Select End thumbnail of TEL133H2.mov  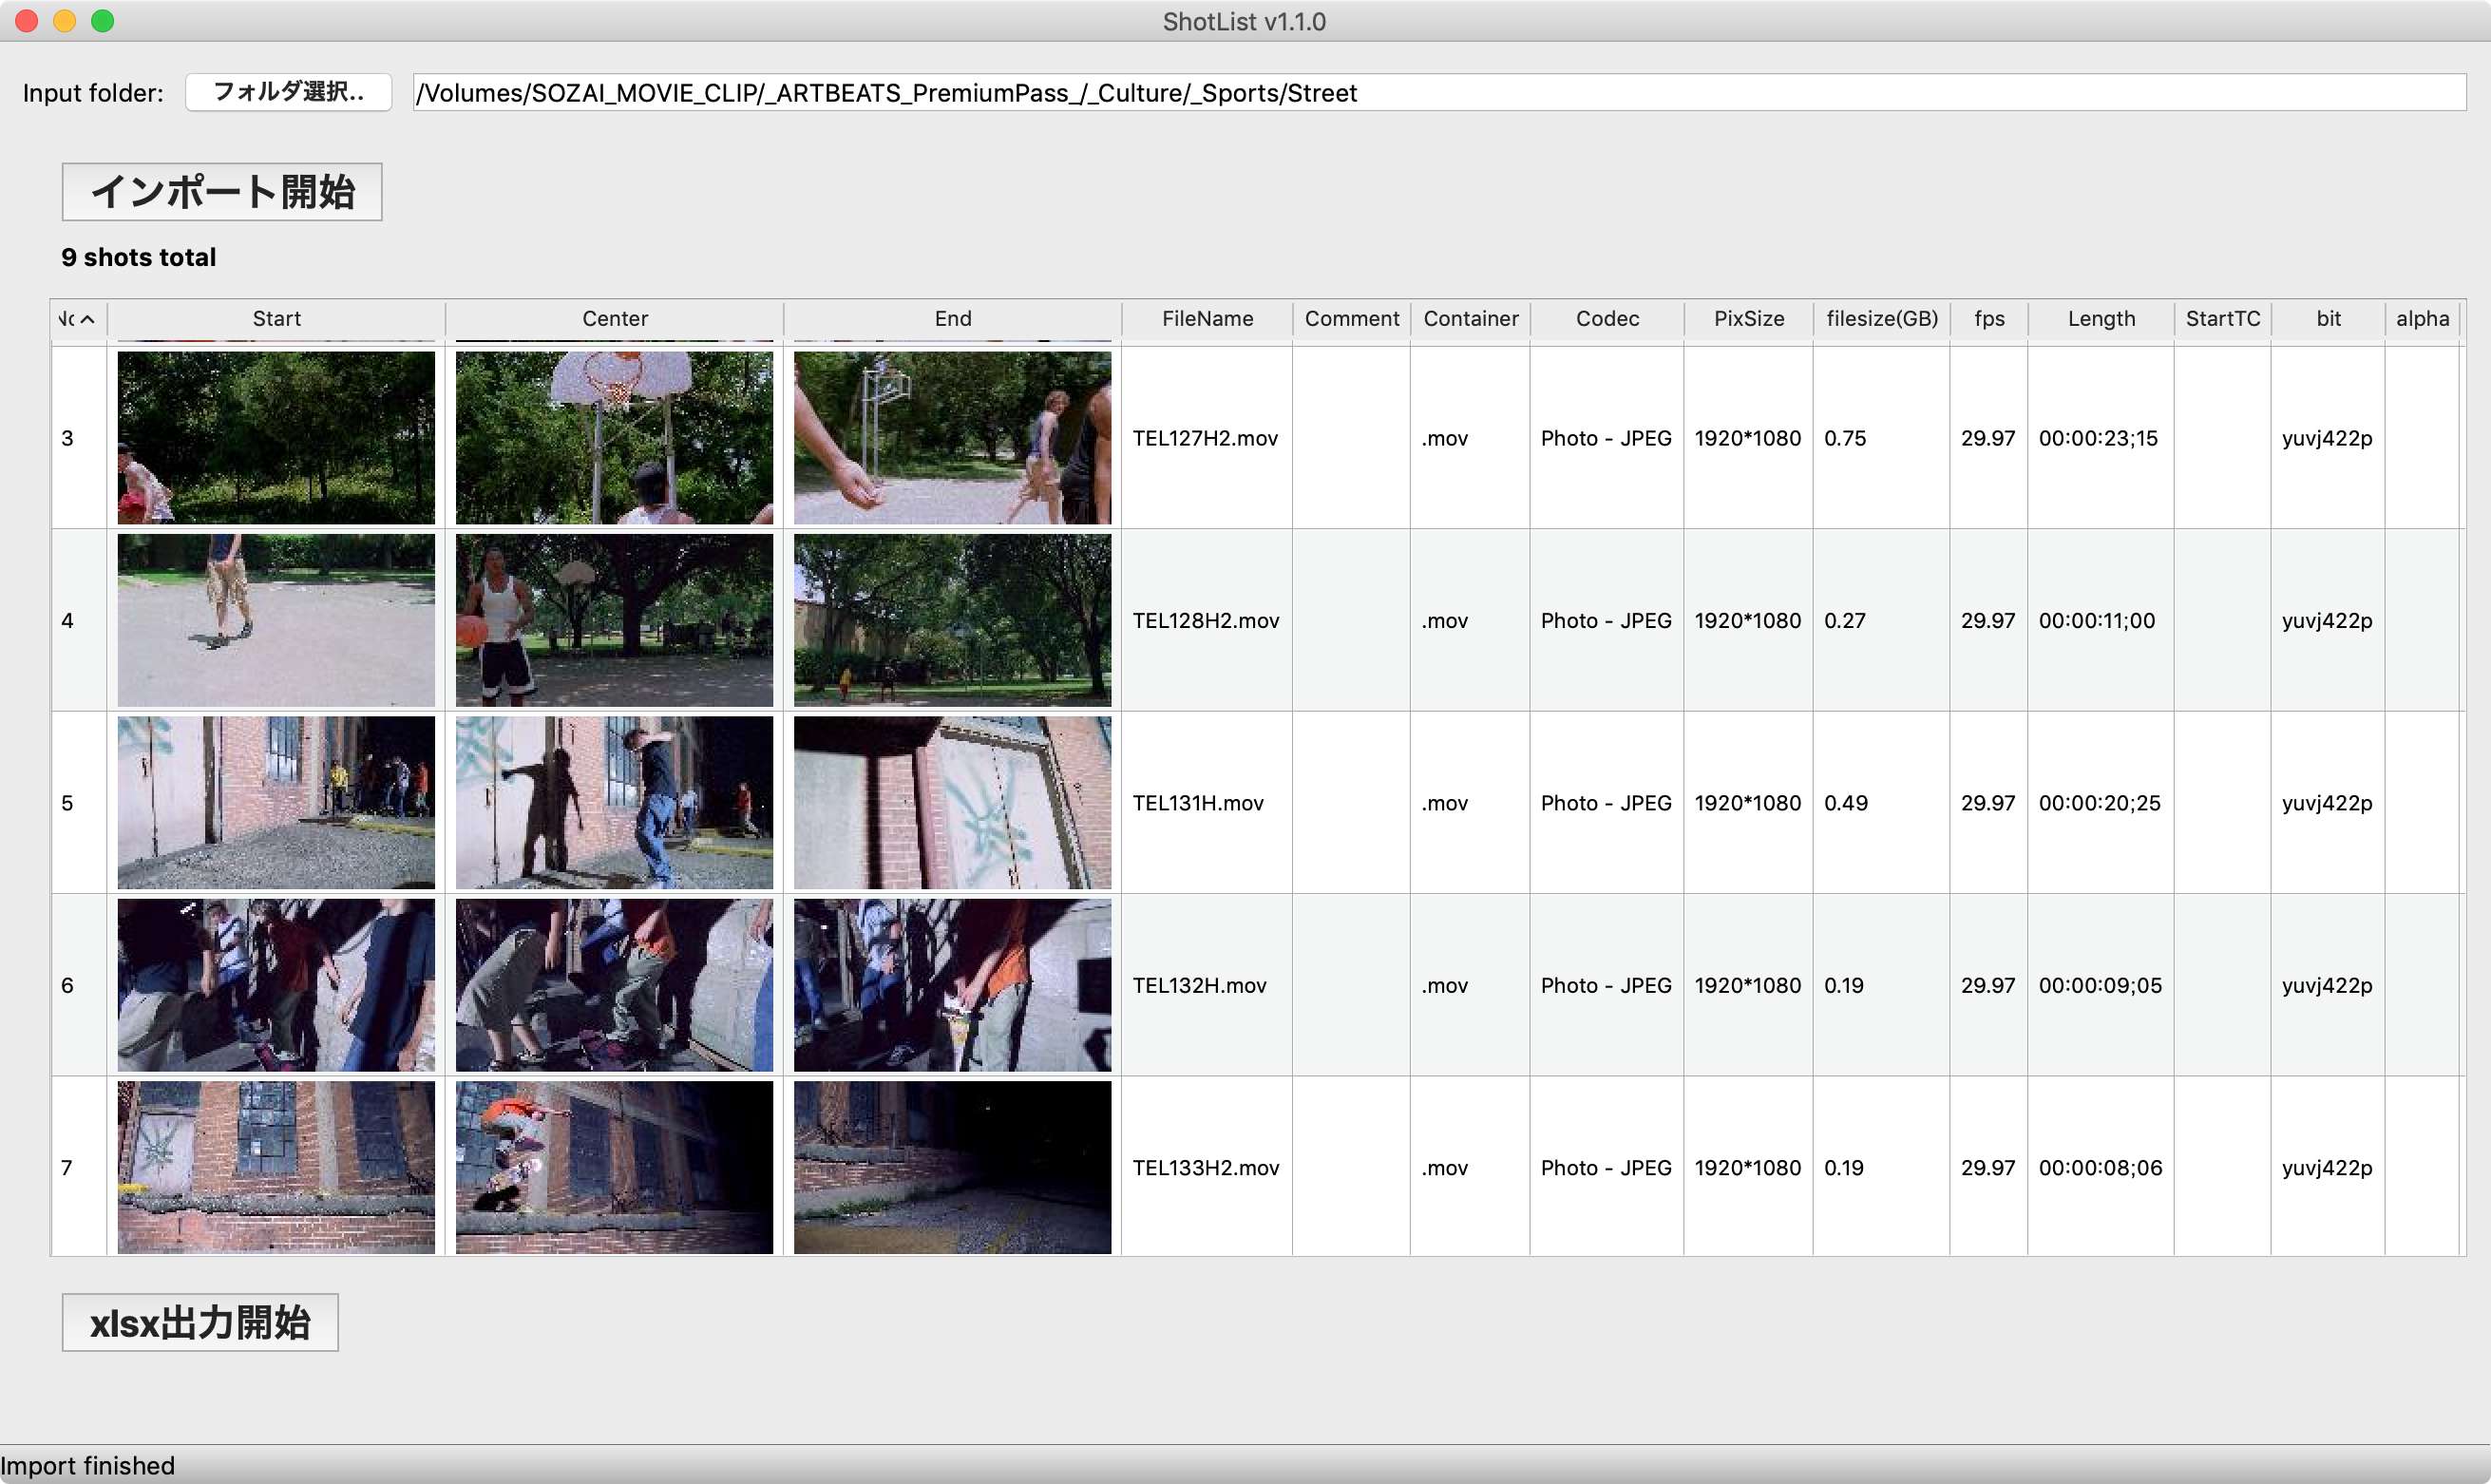[x=952, y=1167]
